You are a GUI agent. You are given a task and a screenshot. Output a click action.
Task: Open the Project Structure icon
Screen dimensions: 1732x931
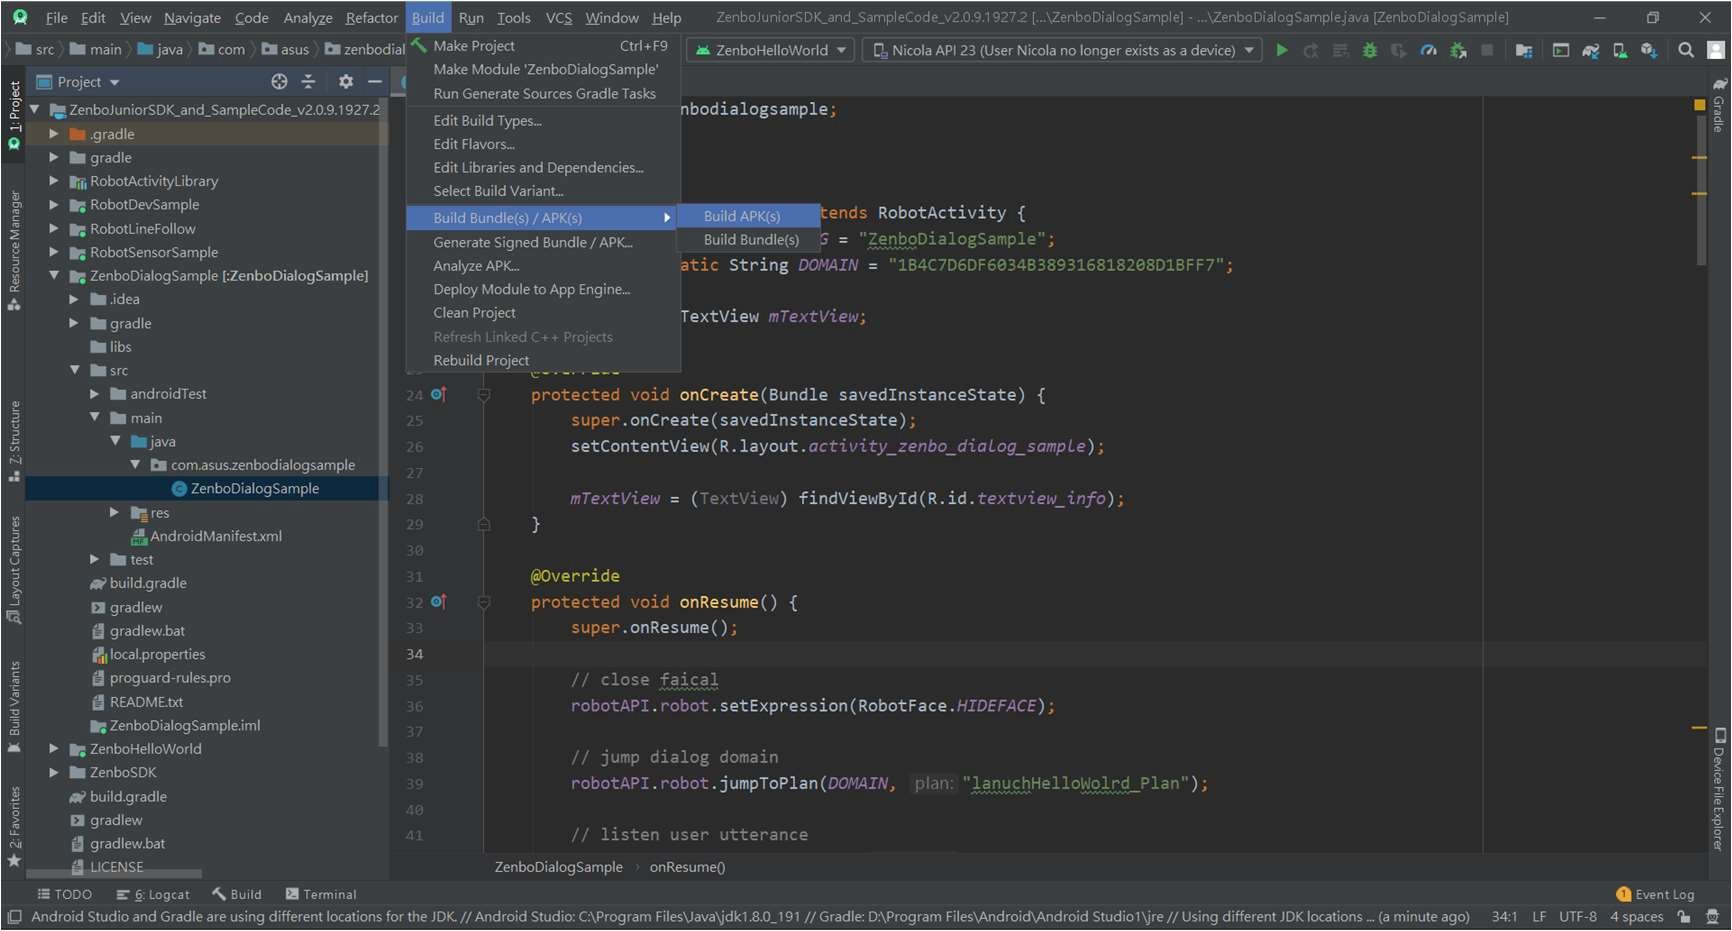pos(1523,50)
